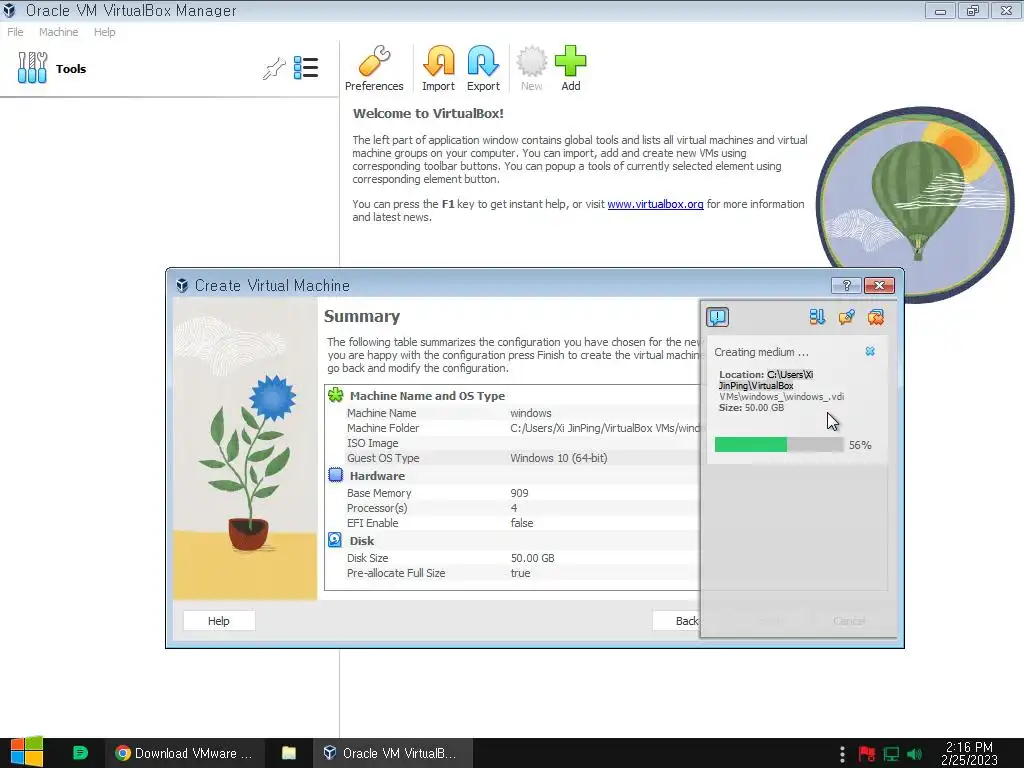
Task: Dismiss the Creating medium notification
Action: (870, 351)
